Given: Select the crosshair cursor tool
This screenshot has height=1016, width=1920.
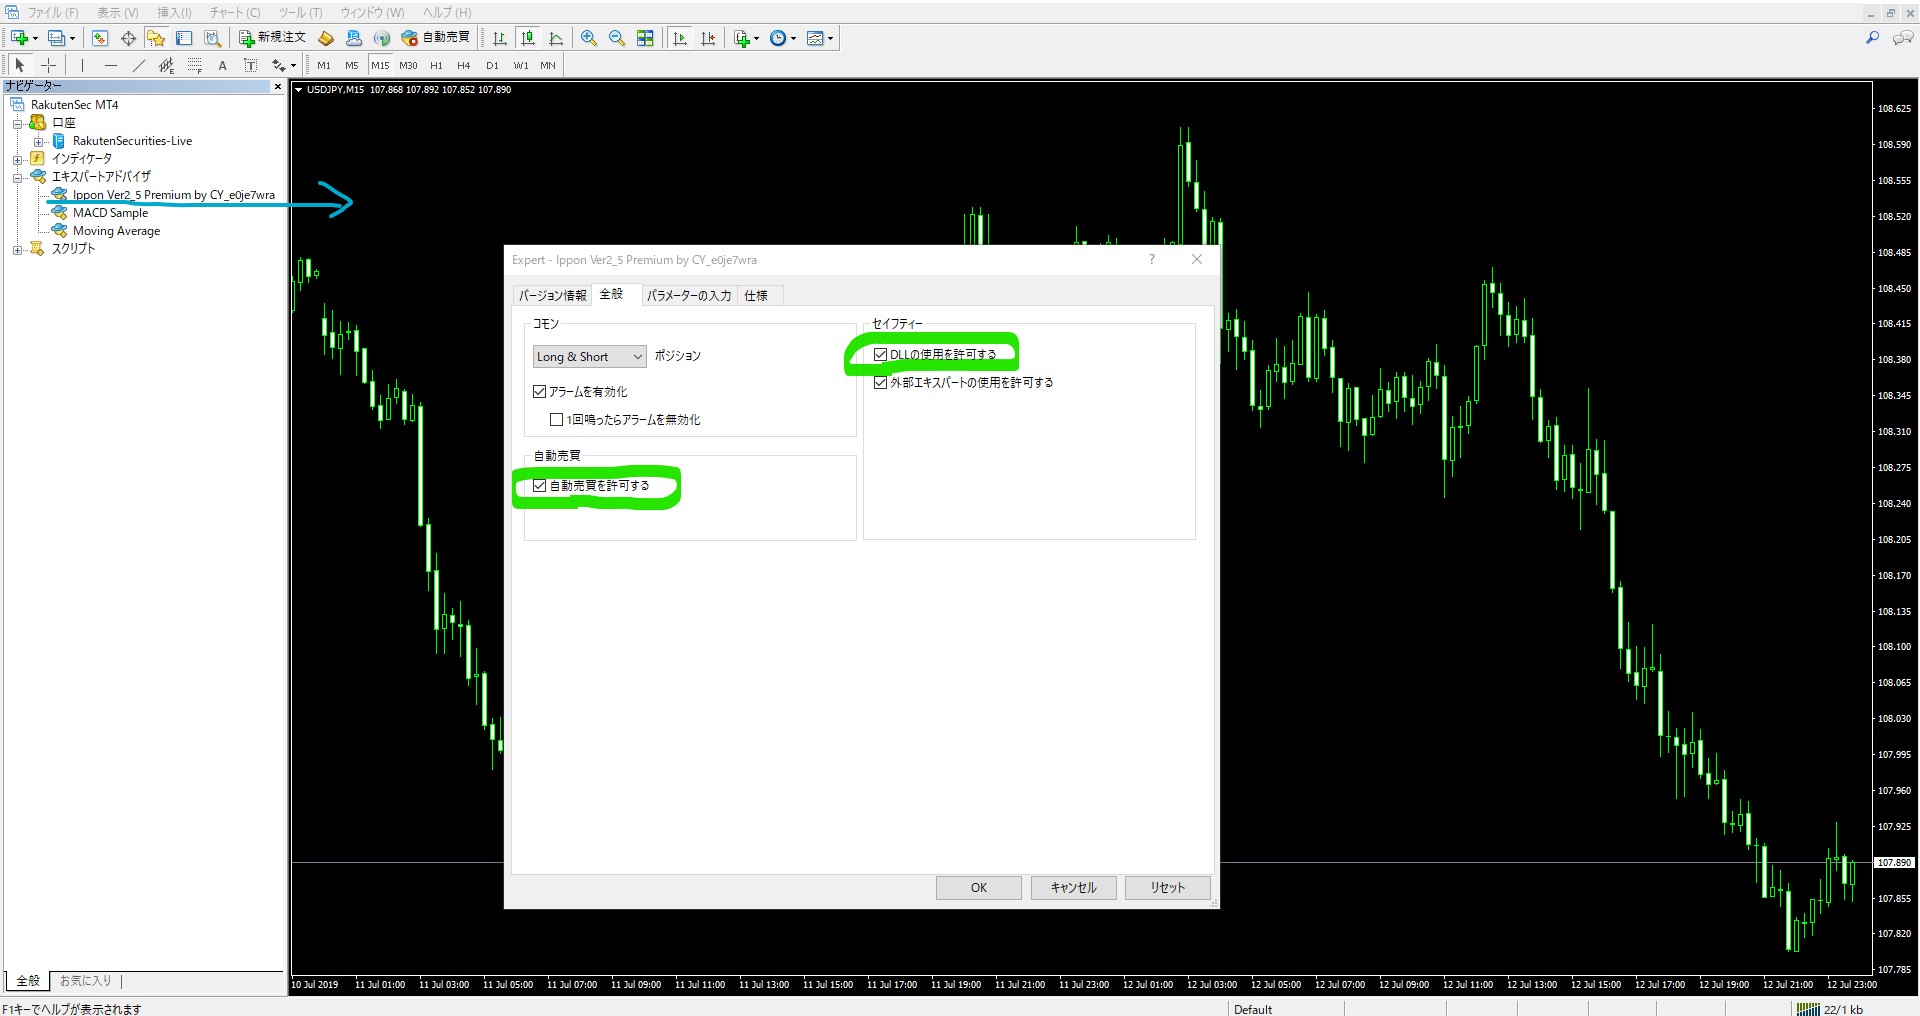Looking at the screenshot, I should (x=48, y=65).
